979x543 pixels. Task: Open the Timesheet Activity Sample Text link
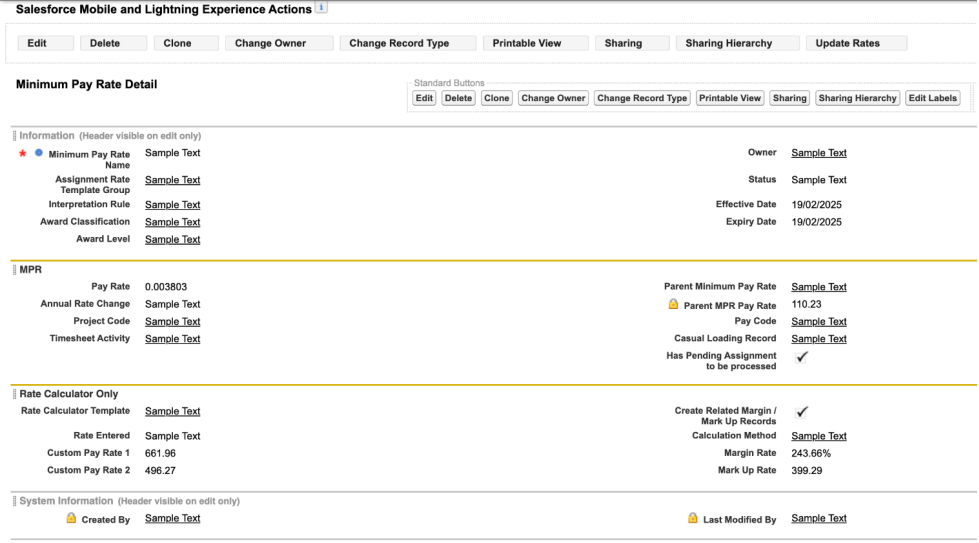tap(172, 339)
